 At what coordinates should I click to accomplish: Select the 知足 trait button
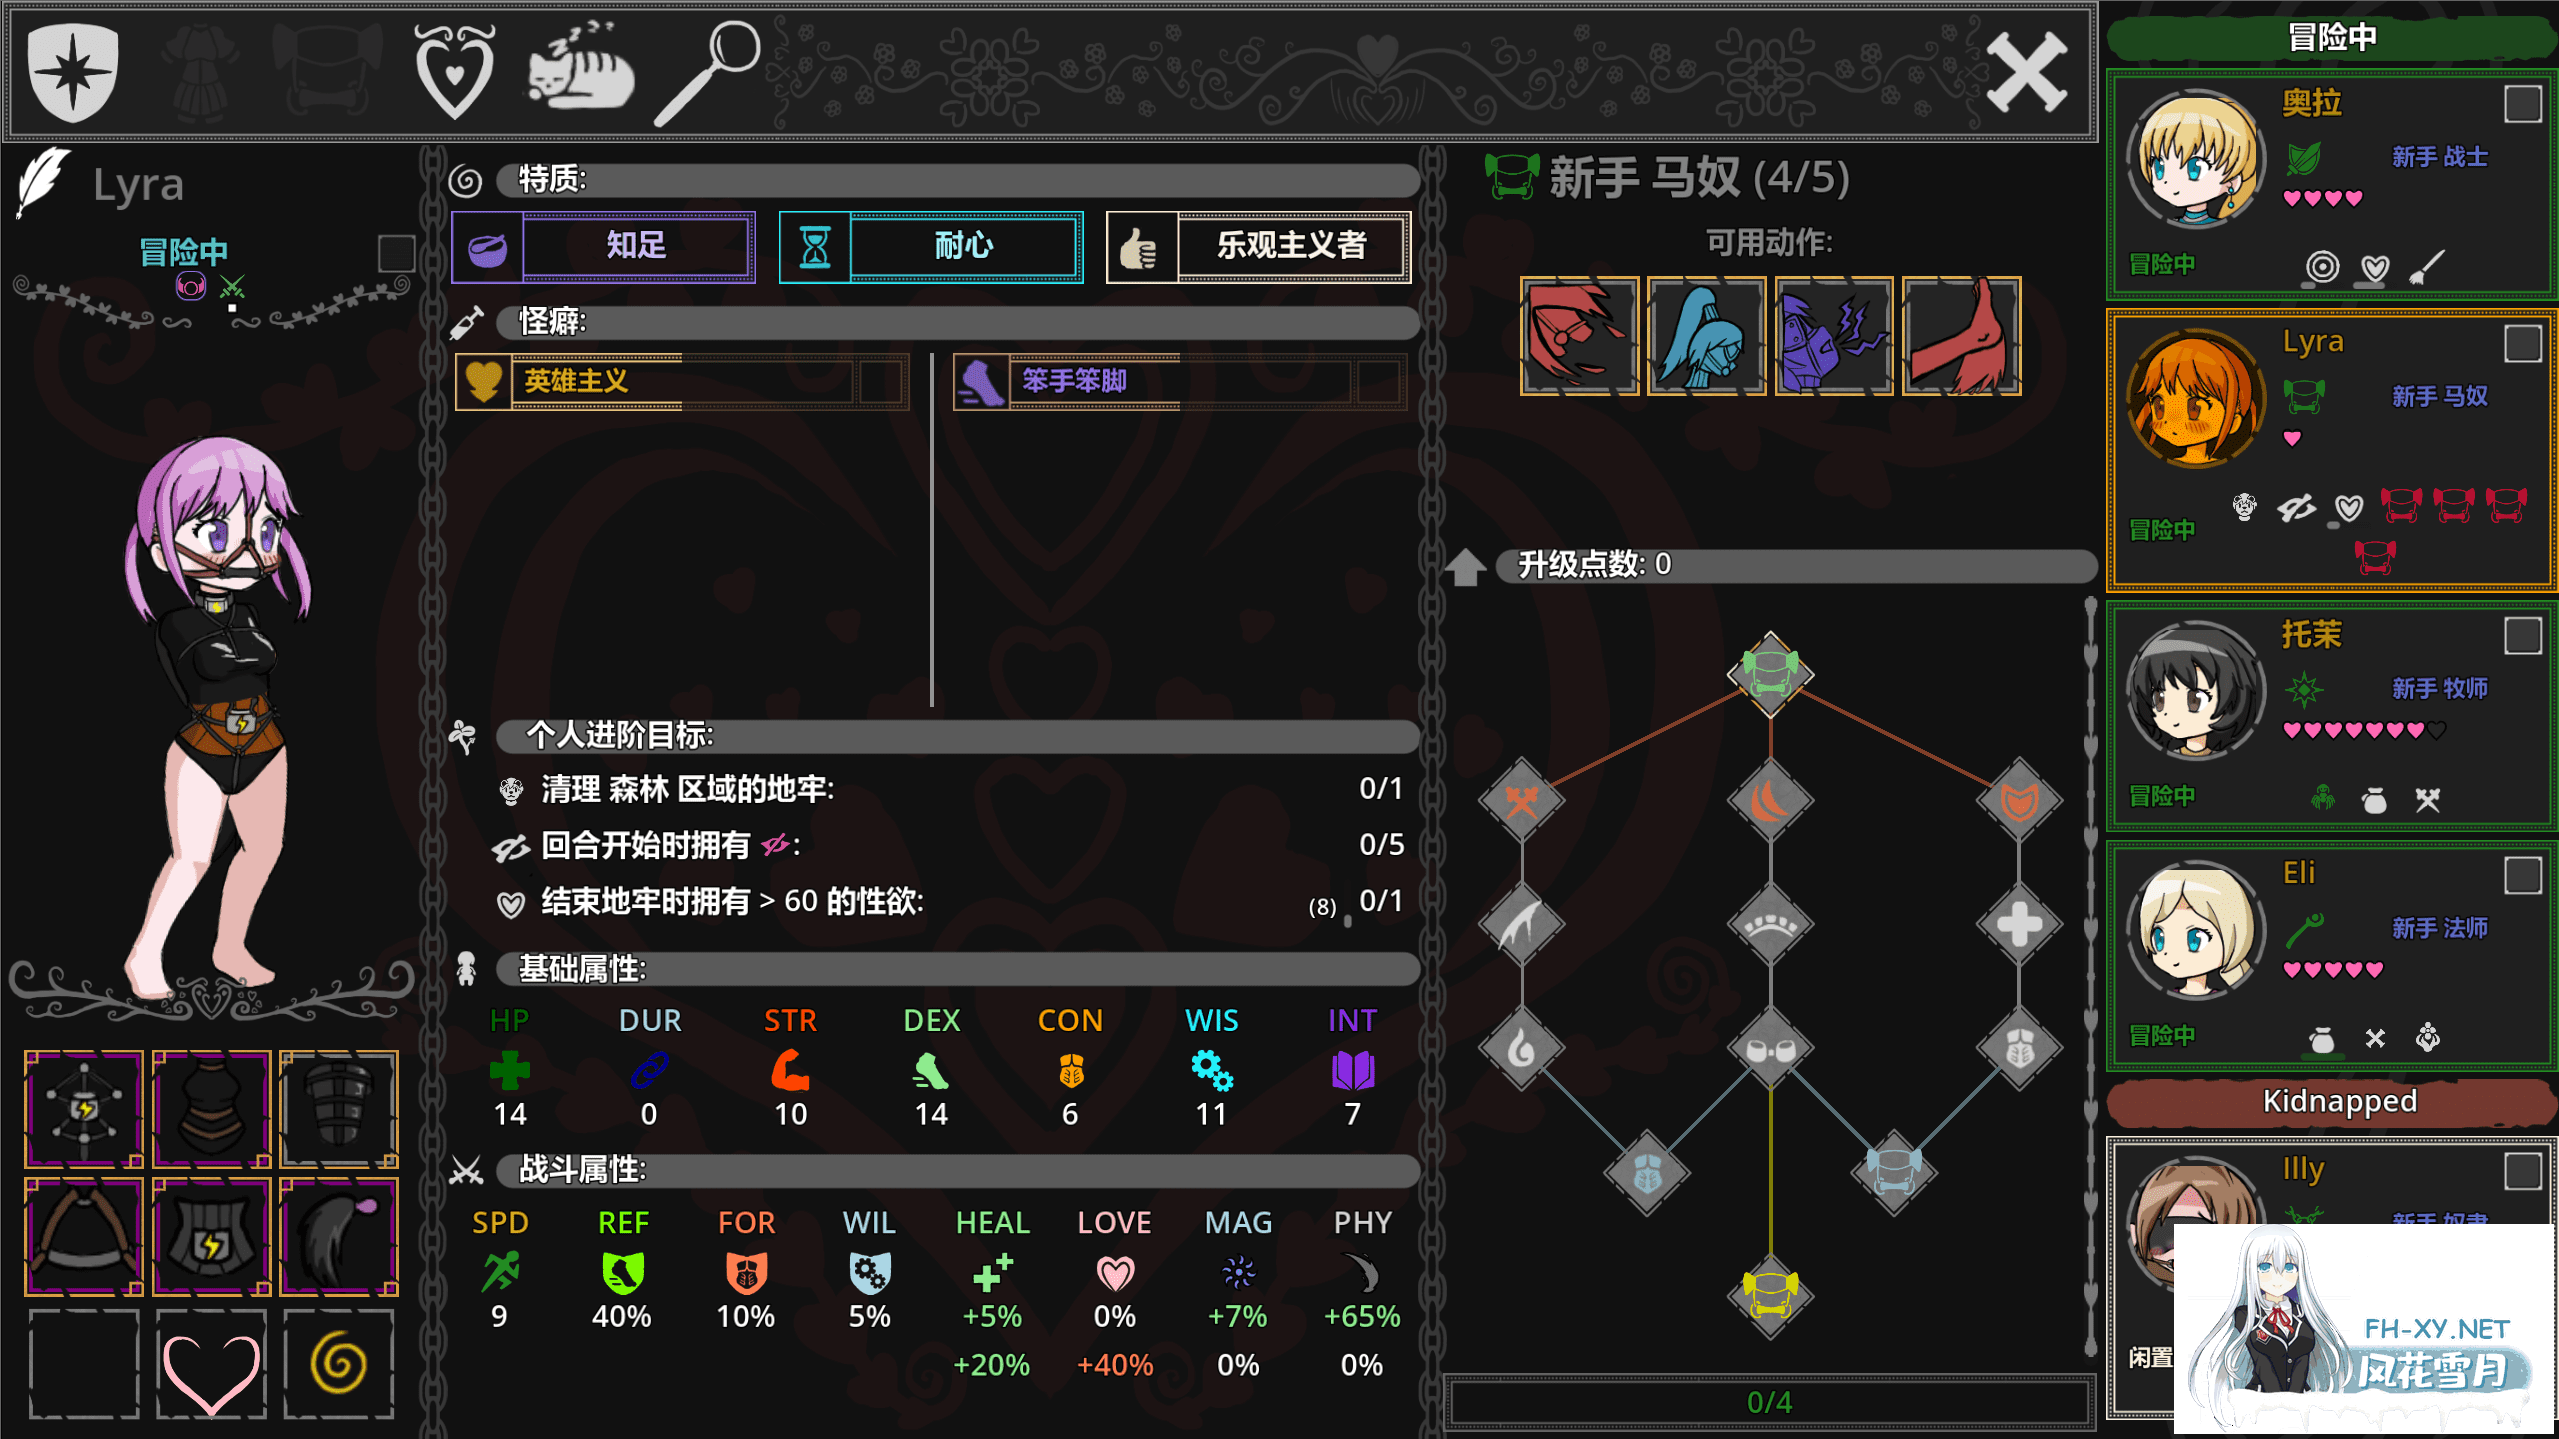pyautogui.click(x=603, y=246)
